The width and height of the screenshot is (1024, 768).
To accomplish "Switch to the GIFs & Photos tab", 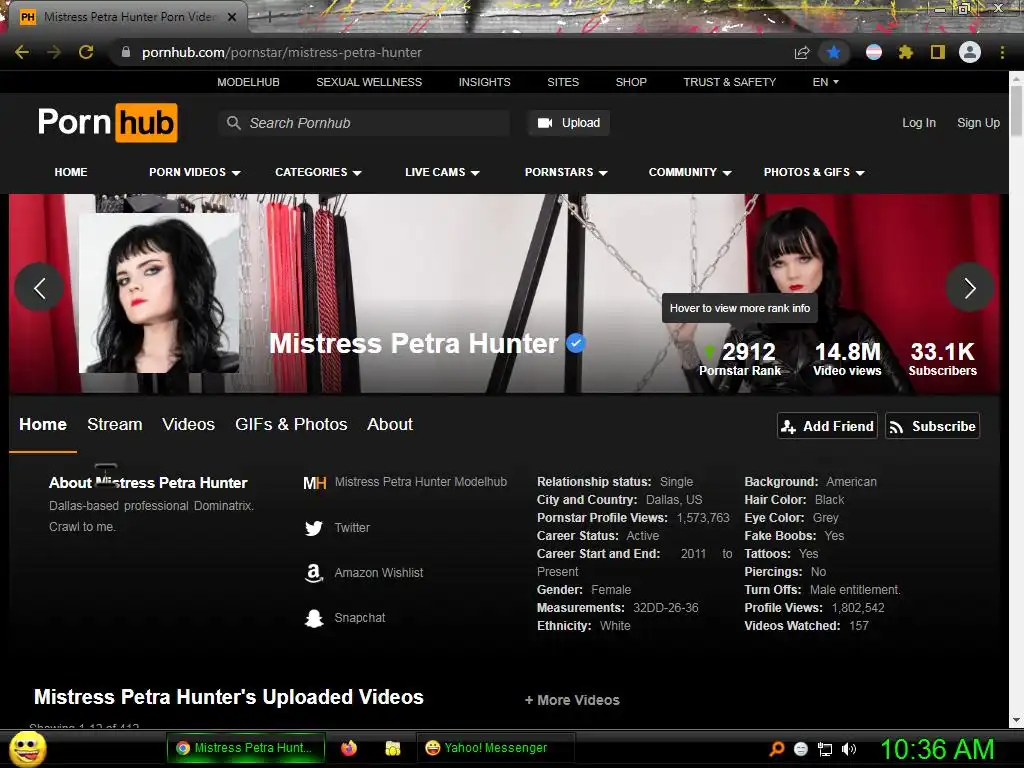I will (291, 424).
